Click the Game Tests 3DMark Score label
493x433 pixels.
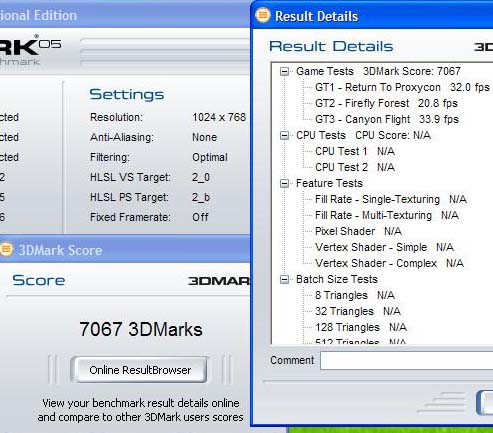(x=378, y=71)
